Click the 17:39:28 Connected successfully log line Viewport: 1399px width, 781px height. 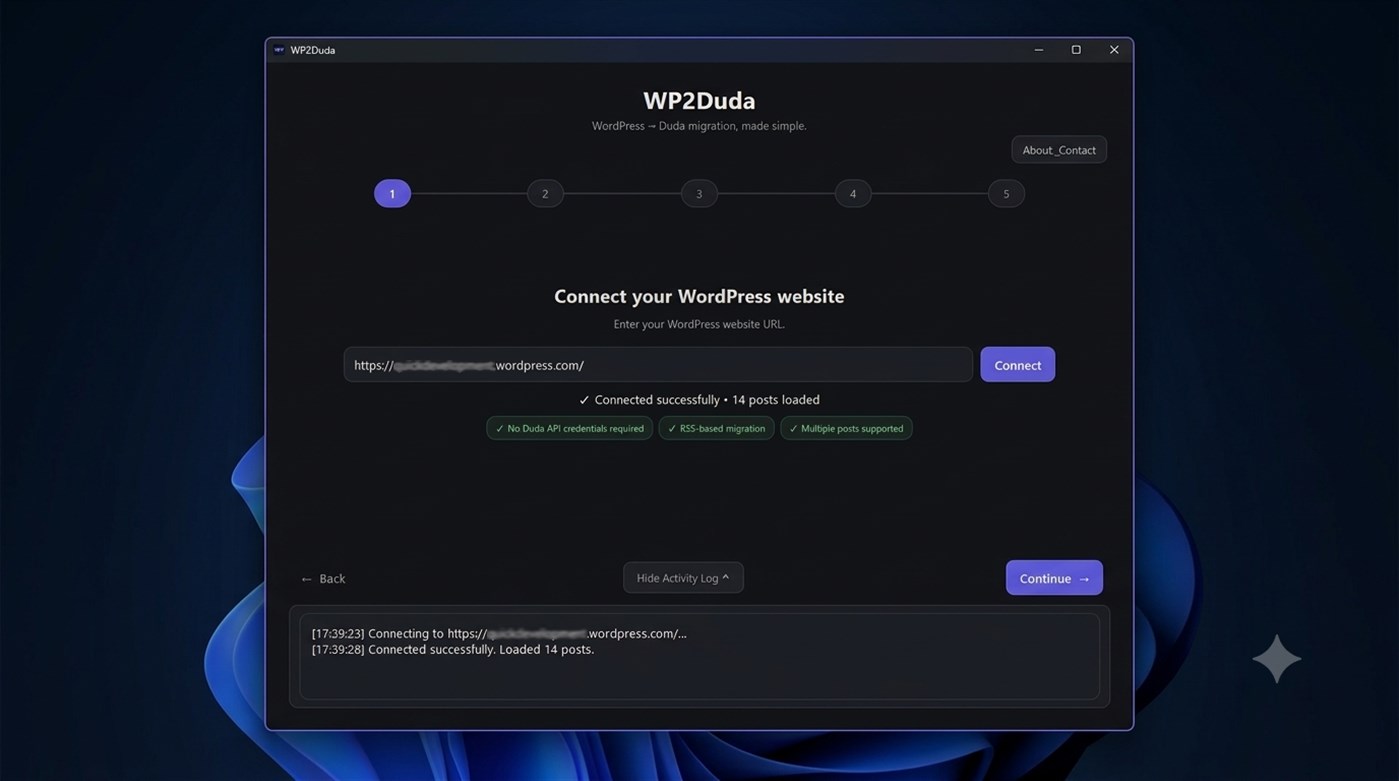(x=453, y=649)
